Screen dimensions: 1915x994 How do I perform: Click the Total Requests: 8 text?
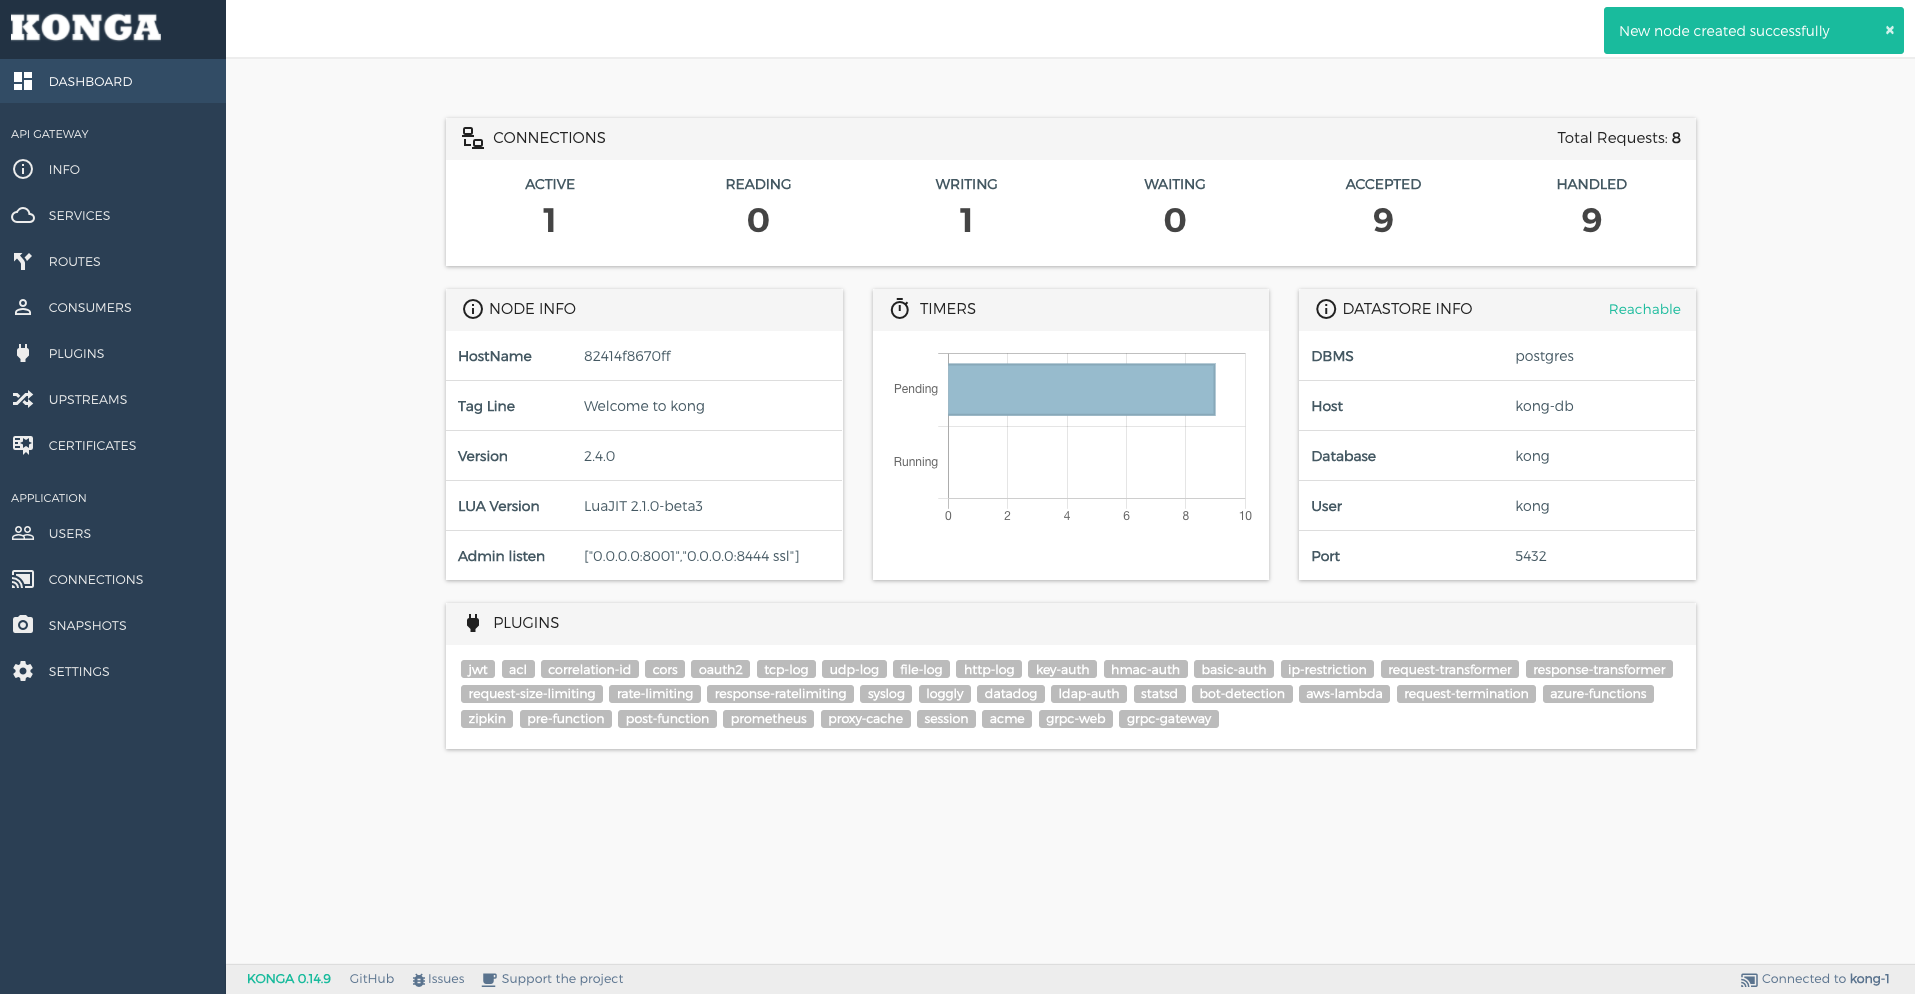[x=1618, y=138]
